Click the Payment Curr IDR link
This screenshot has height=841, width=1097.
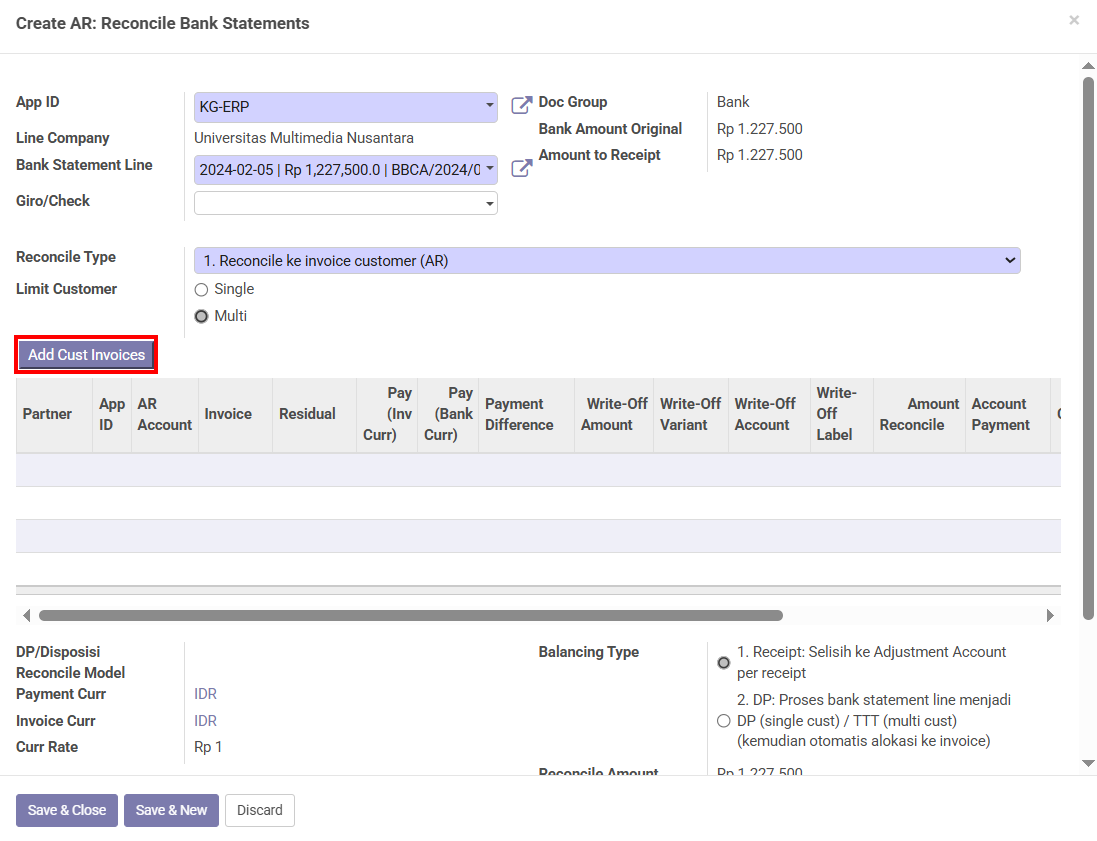point(205,694)
